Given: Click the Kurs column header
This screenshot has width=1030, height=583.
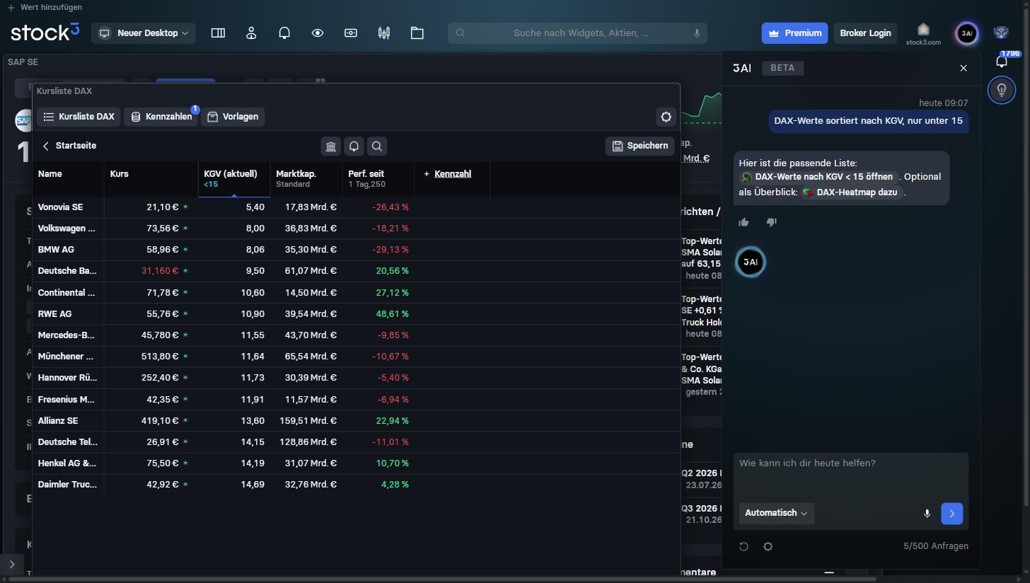Looking at the screenshot, I should 120,174.
